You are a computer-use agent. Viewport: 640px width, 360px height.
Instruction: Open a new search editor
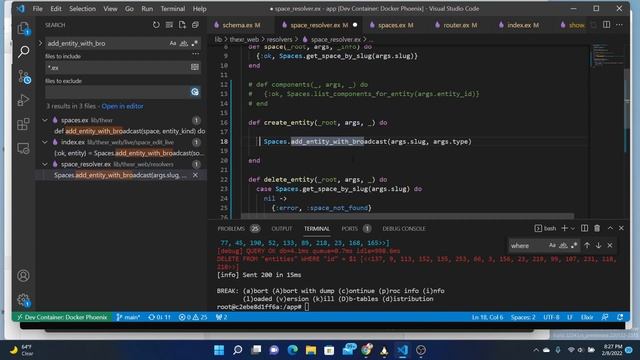pos(182,25)
